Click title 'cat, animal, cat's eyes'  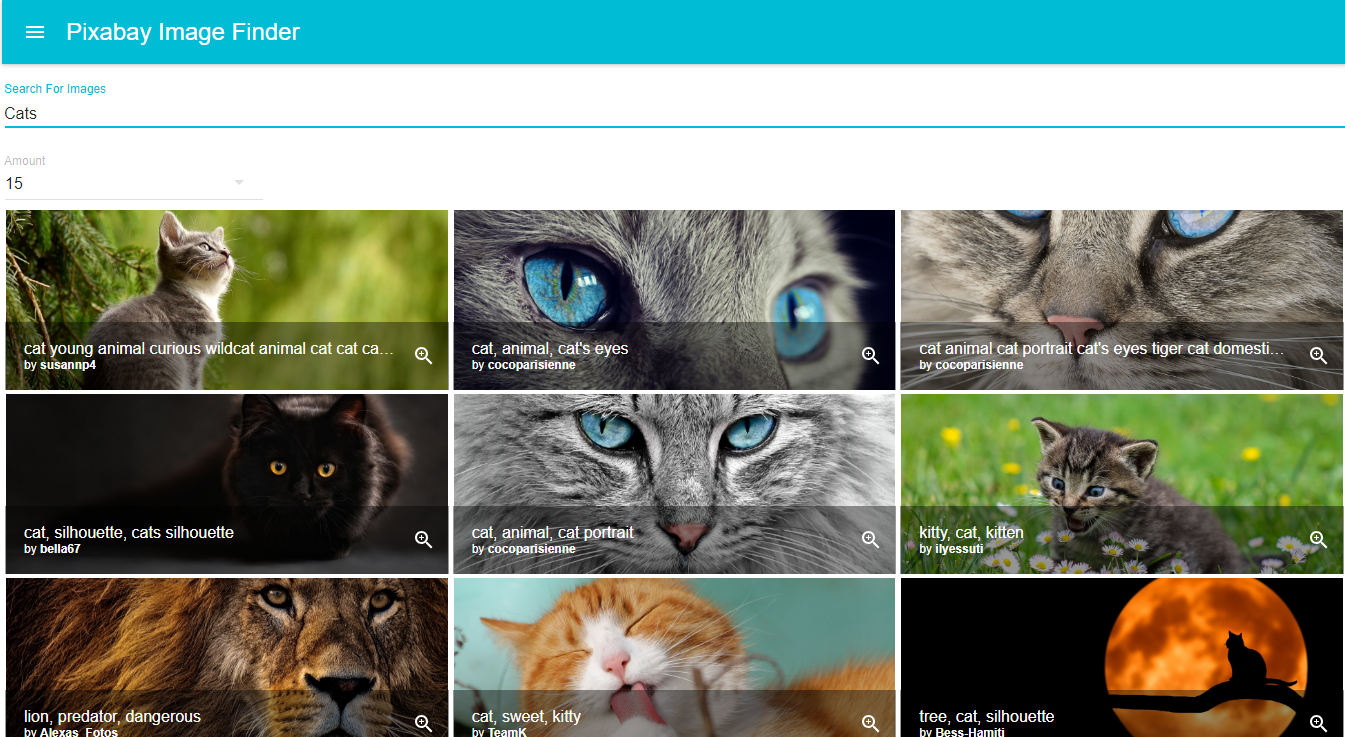point(550,349)
